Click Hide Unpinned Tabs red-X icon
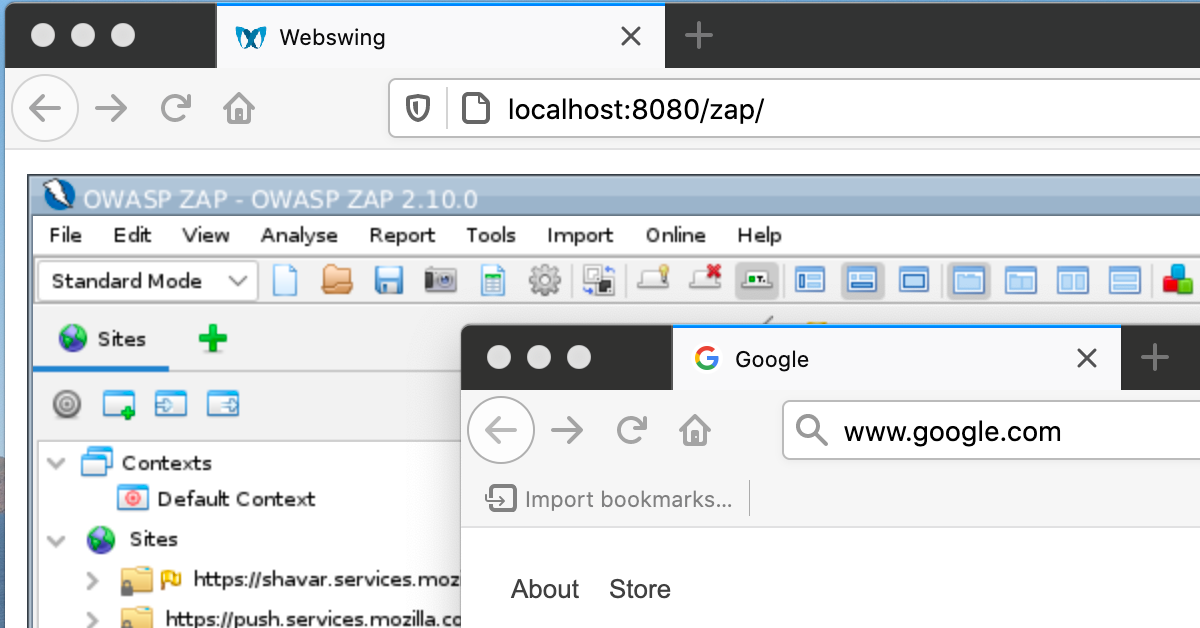The width and height of the screenshot is (1200, 628). 706,279
